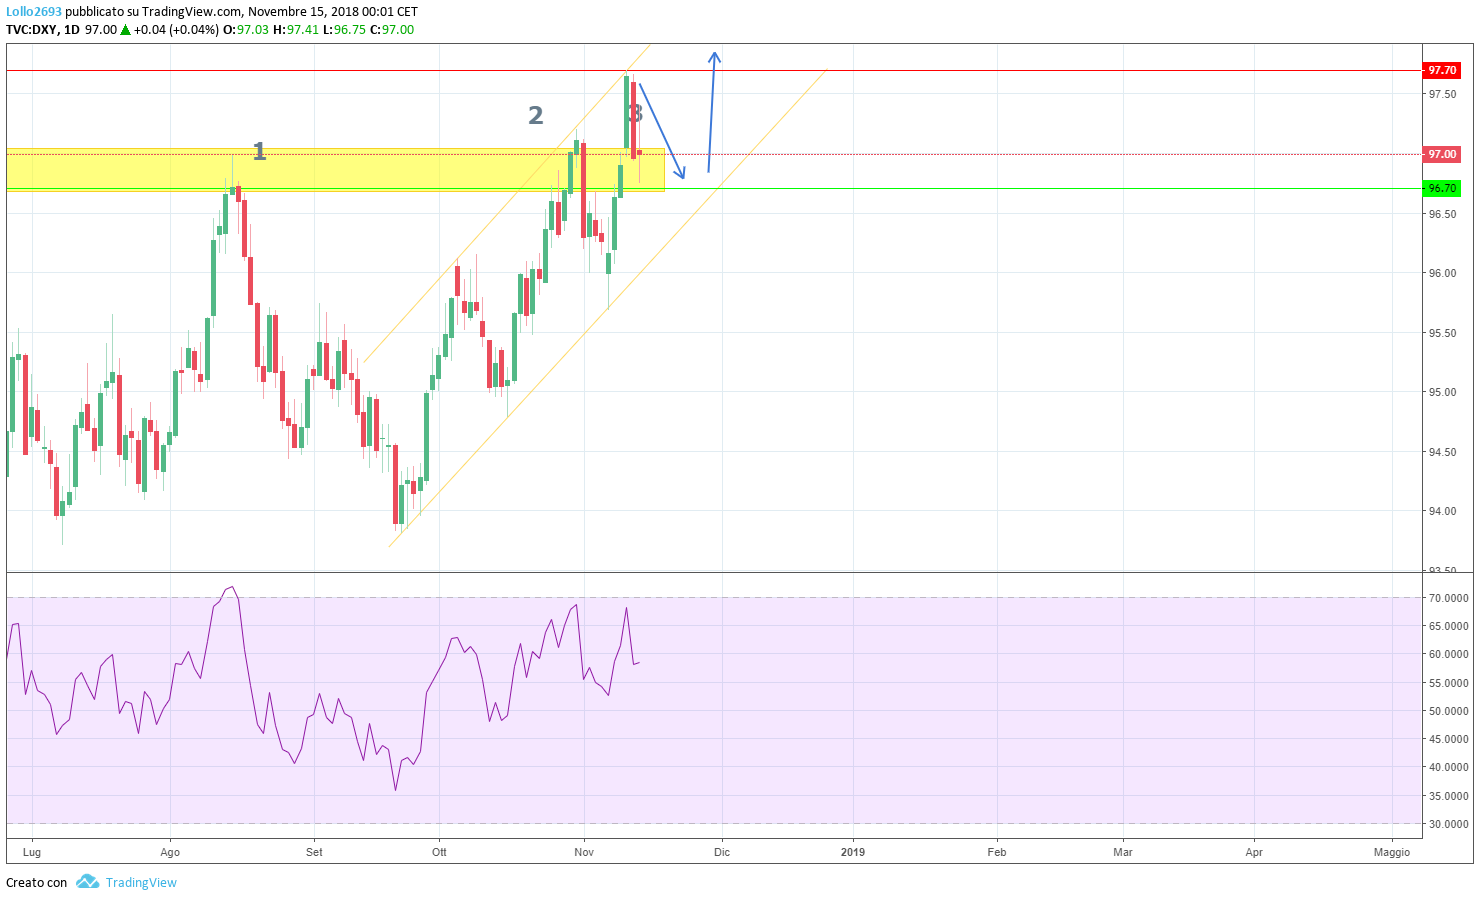Click the wave label 2 annotation
1480x900 pixels.
click(536, 116)
